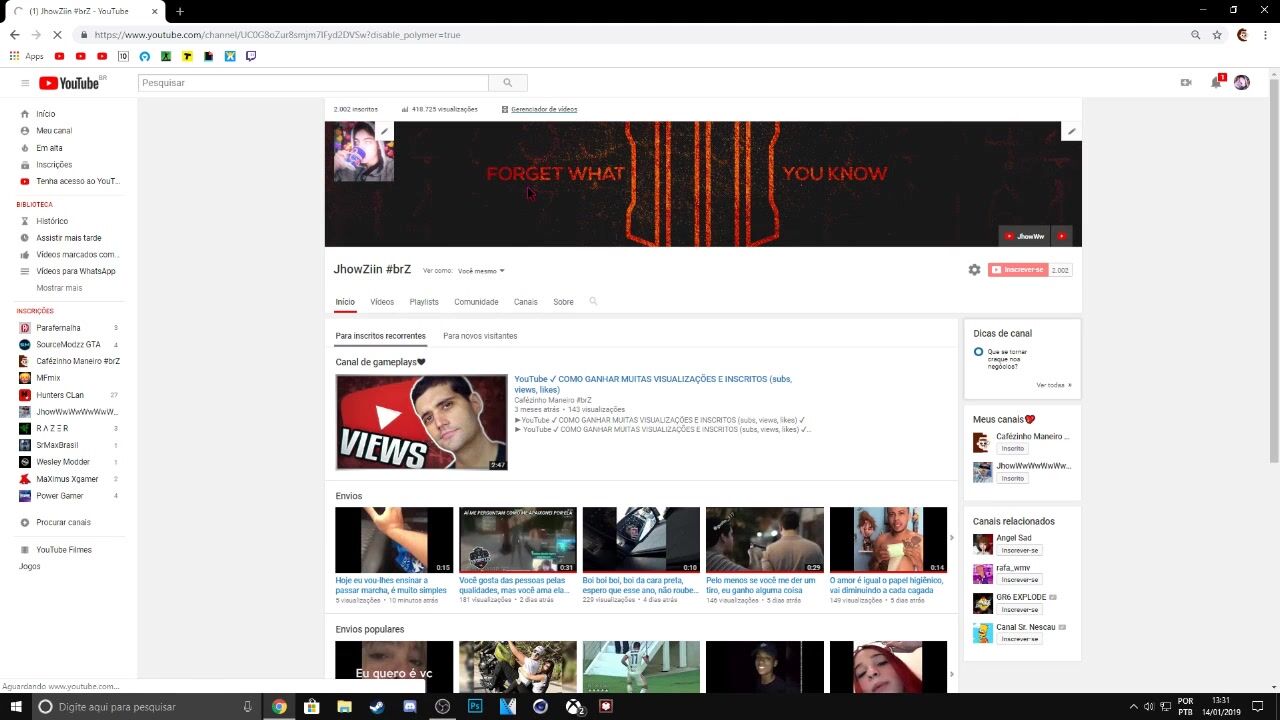Click the notifications bell icon
Viewport: 1280px width, 720px height.
click(1216, 83)
